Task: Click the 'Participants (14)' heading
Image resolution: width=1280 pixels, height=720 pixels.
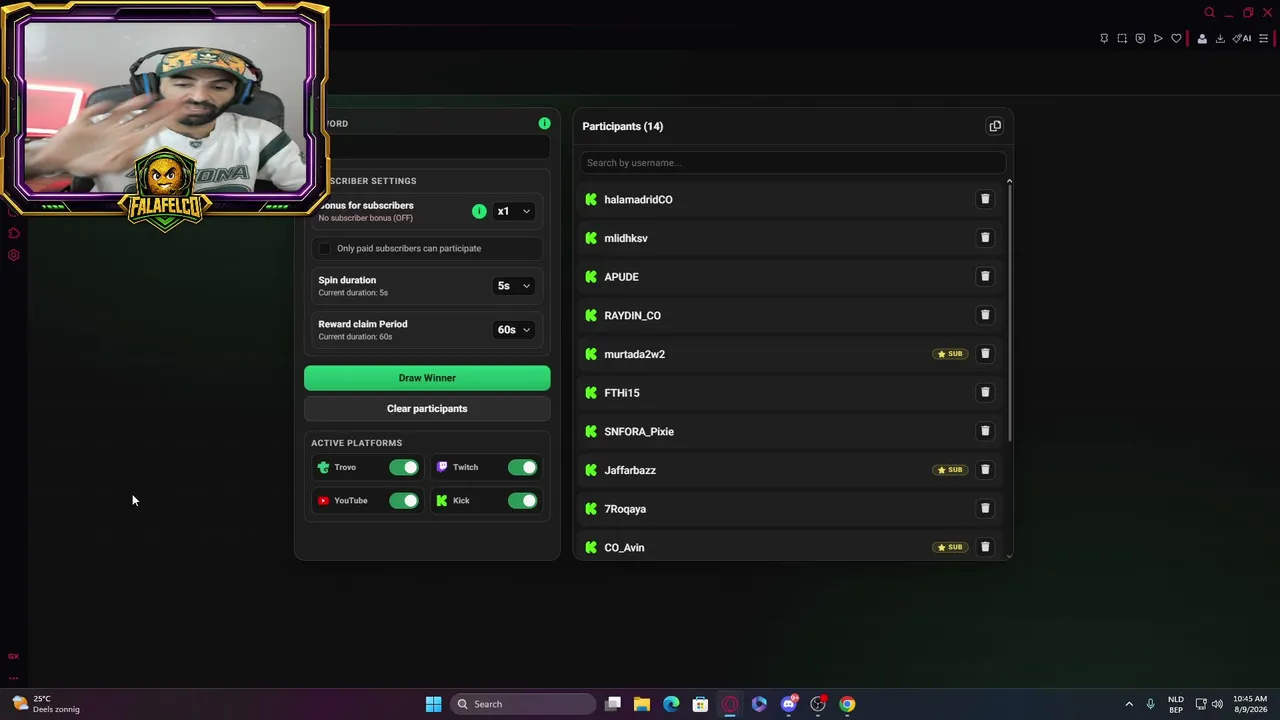Action: [x=623, y=126]
